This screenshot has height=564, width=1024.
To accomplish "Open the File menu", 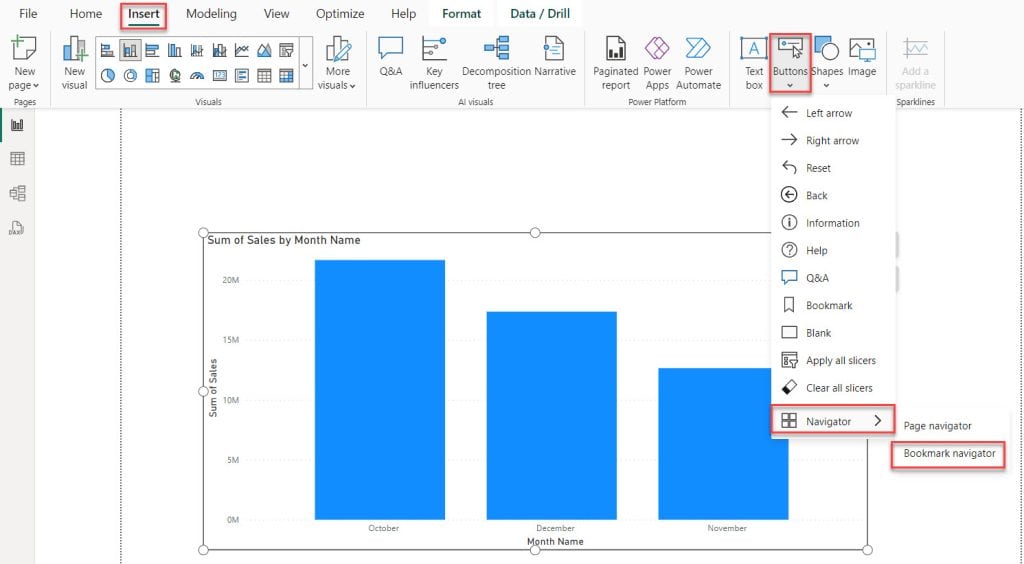I will (x=28, y=14).
